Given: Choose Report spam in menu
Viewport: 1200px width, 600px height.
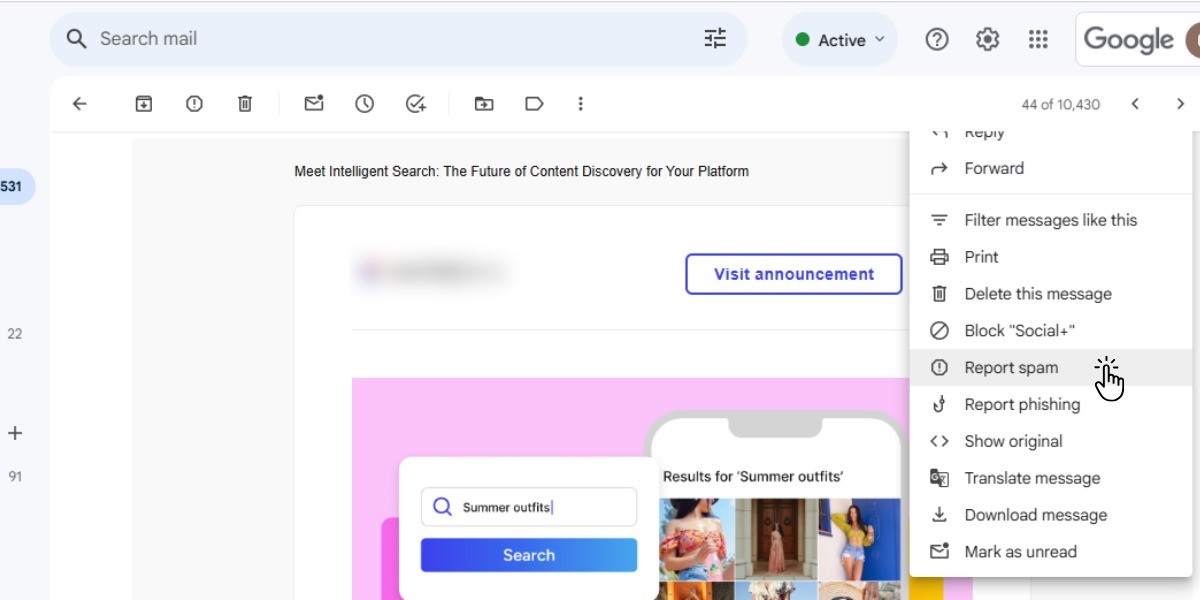Looking at the screenshot, I should tap(1051, 367).
